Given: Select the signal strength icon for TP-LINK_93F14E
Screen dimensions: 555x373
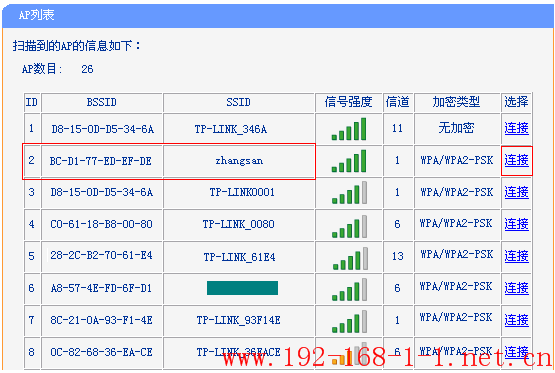Looking at the screenshot, I should (349, 321).
